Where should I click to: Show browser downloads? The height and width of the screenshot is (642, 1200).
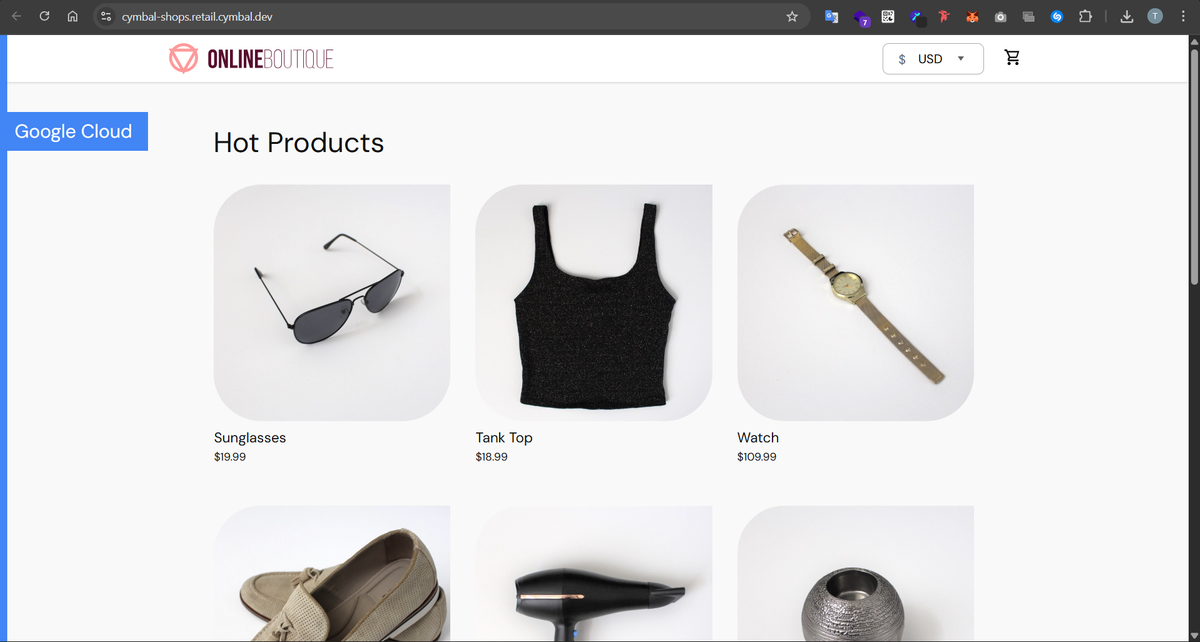(1127, 16)
